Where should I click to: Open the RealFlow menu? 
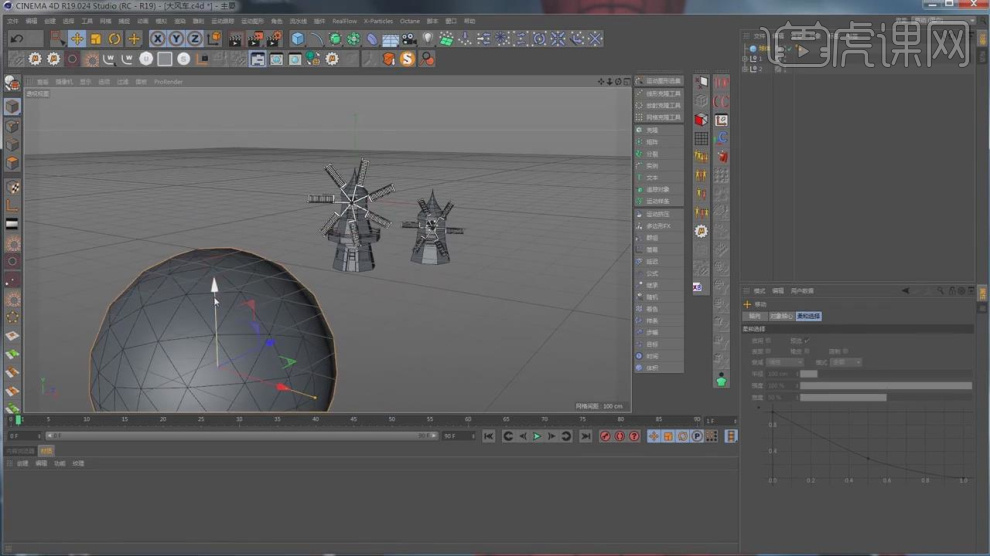coord(344,20)
